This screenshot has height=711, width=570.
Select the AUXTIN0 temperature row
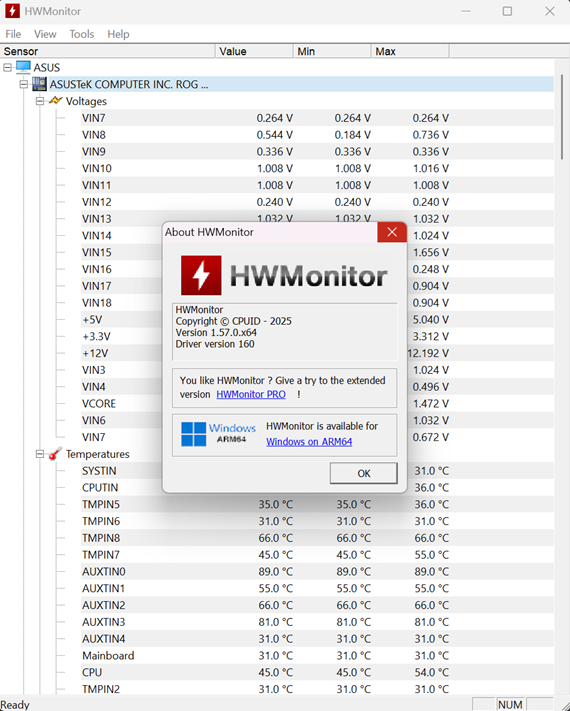point(317,571)
